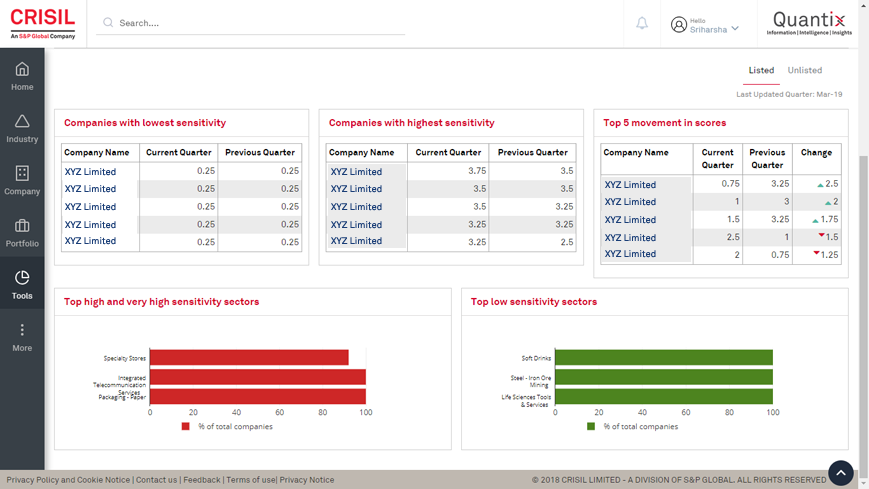Toggle the red '% of total companies' legend swatch

point(185,427)
